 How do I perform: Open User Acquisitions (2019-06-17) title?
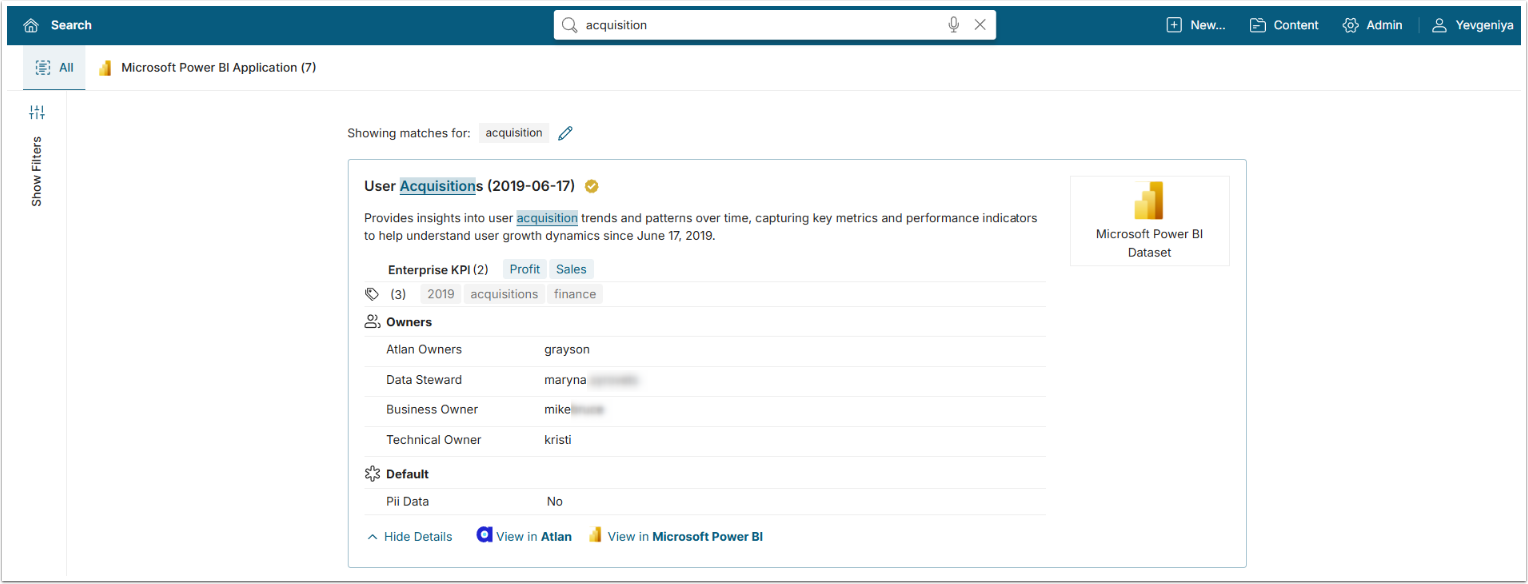[x=469, y=186]
